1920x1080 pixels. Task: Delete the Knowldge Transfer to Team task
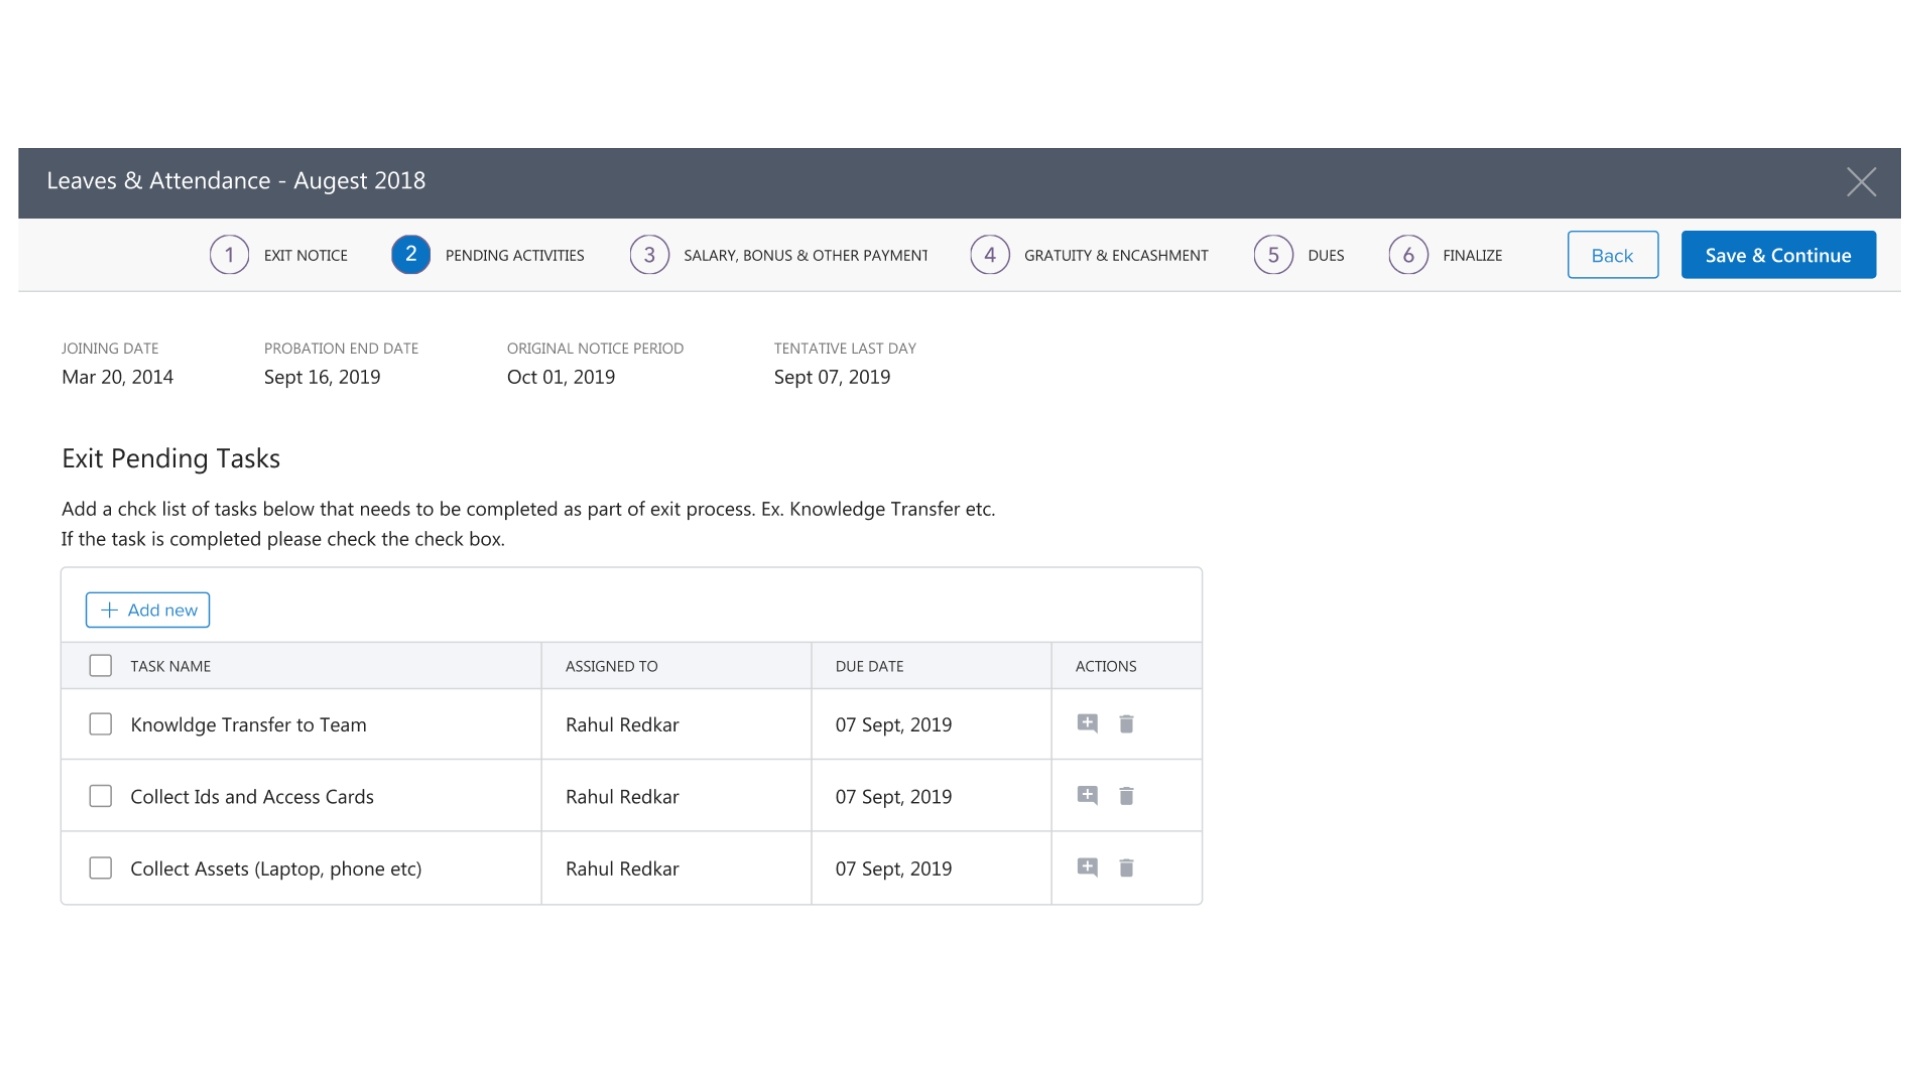1126,723
